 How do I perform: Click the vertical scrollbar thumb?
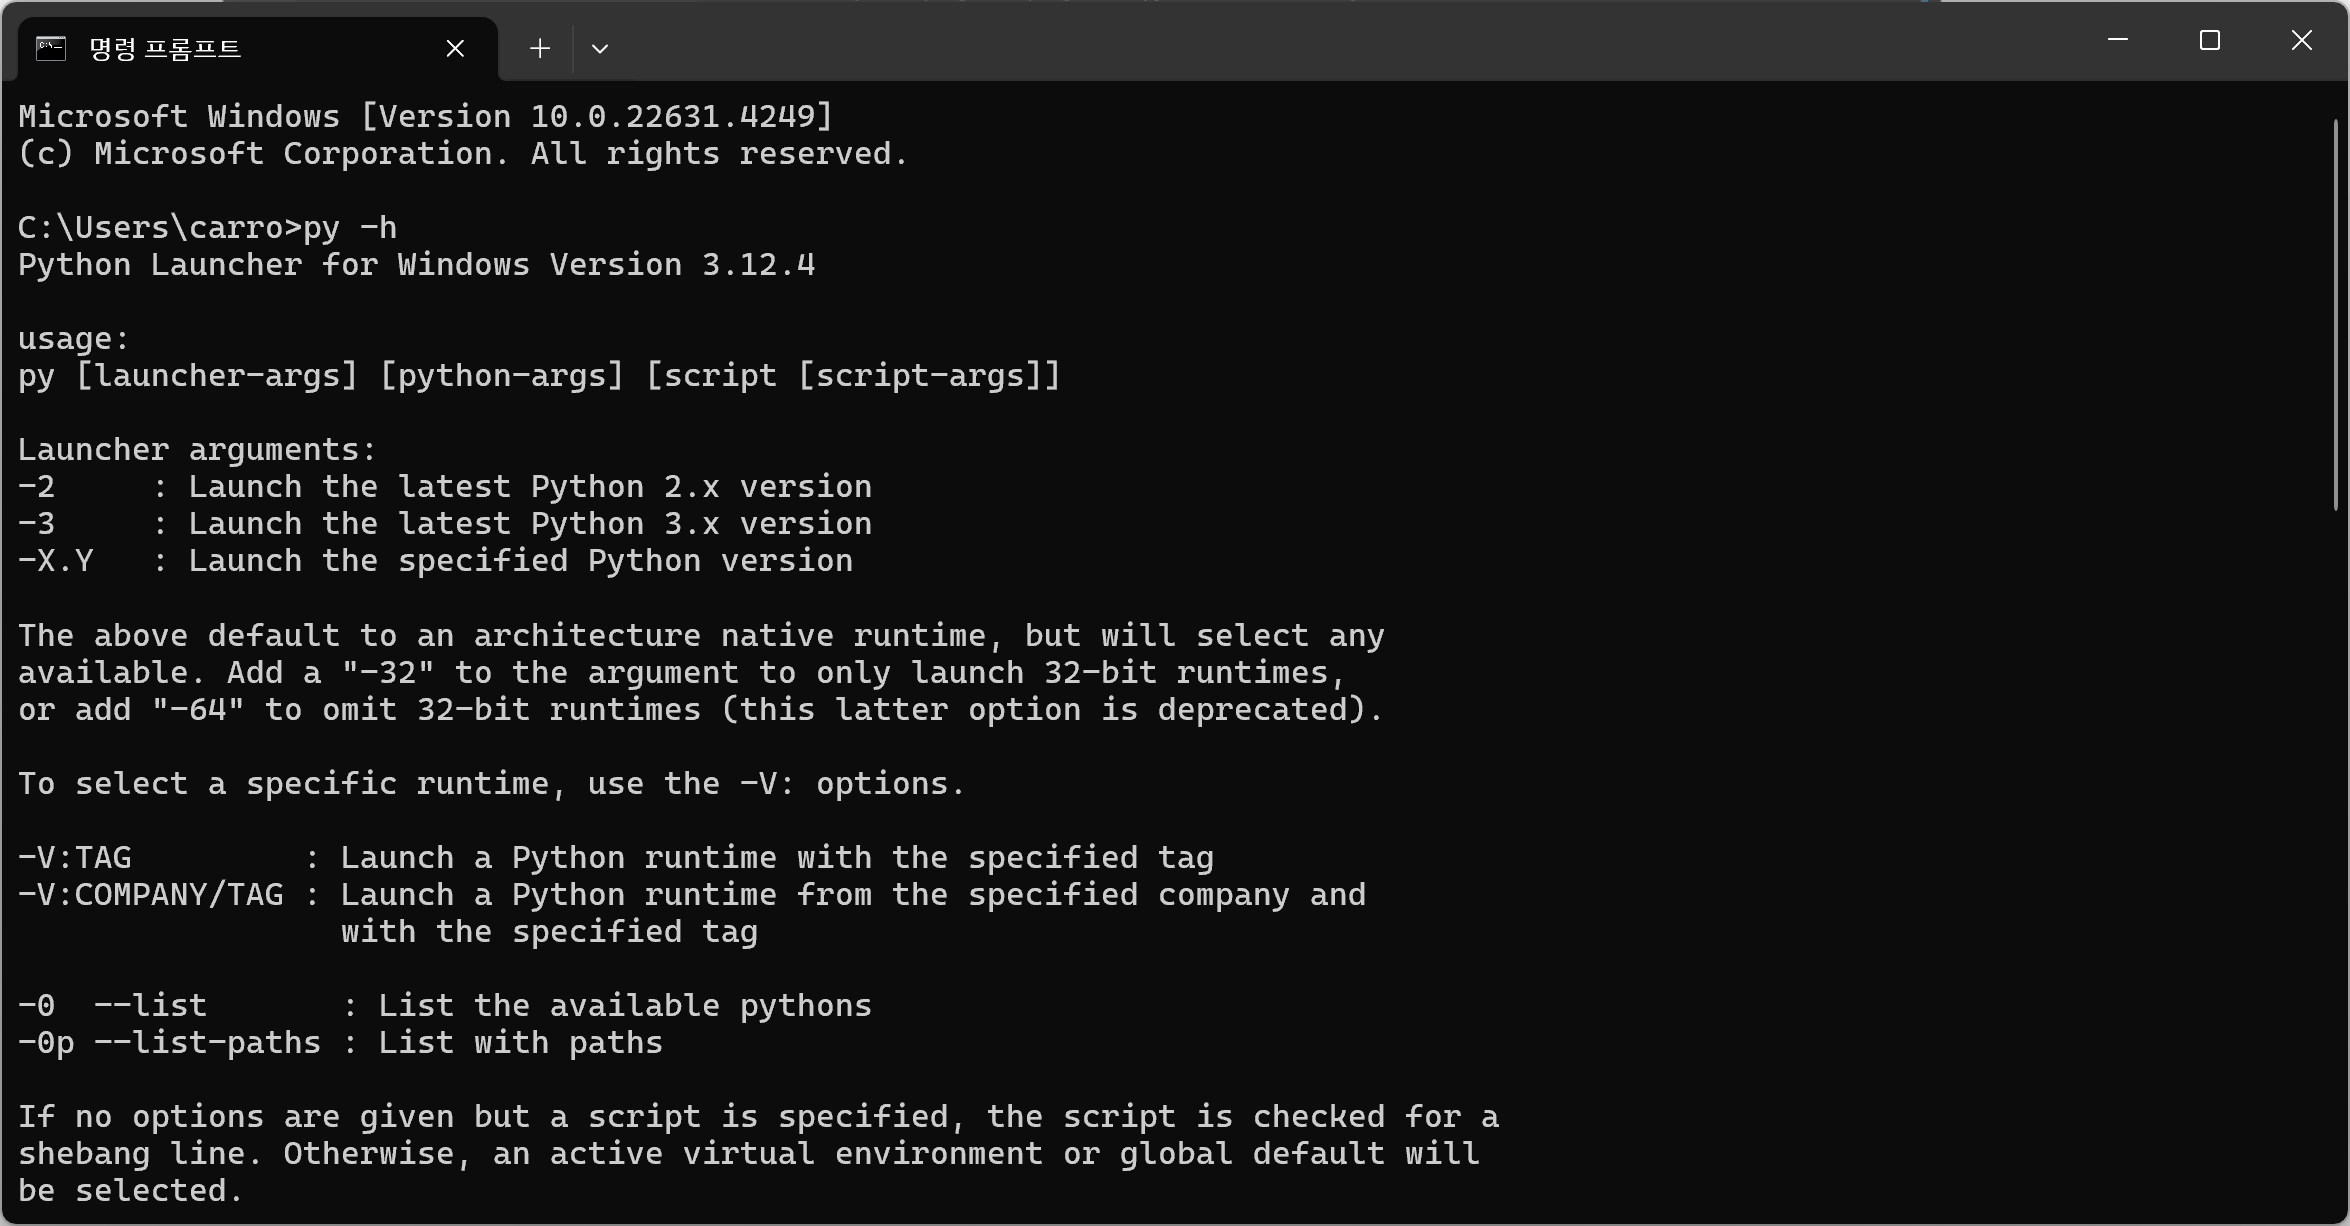[x=2337, y=315]
